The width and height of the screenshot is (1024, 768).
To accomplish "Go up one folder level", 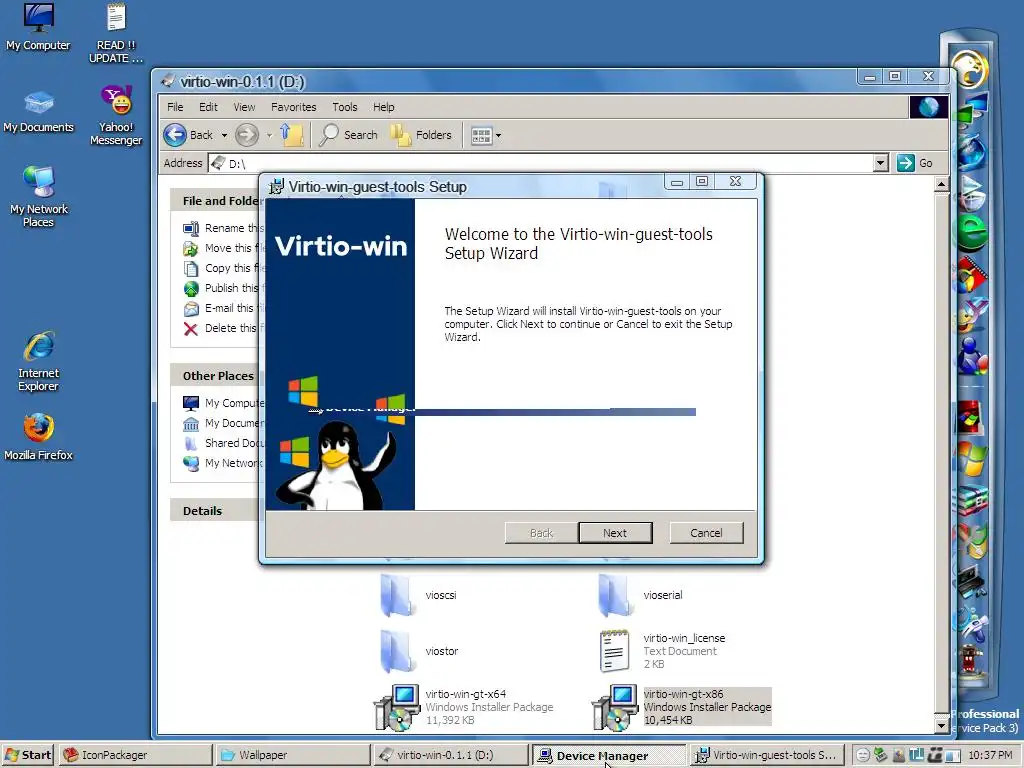I will point(292,135).
